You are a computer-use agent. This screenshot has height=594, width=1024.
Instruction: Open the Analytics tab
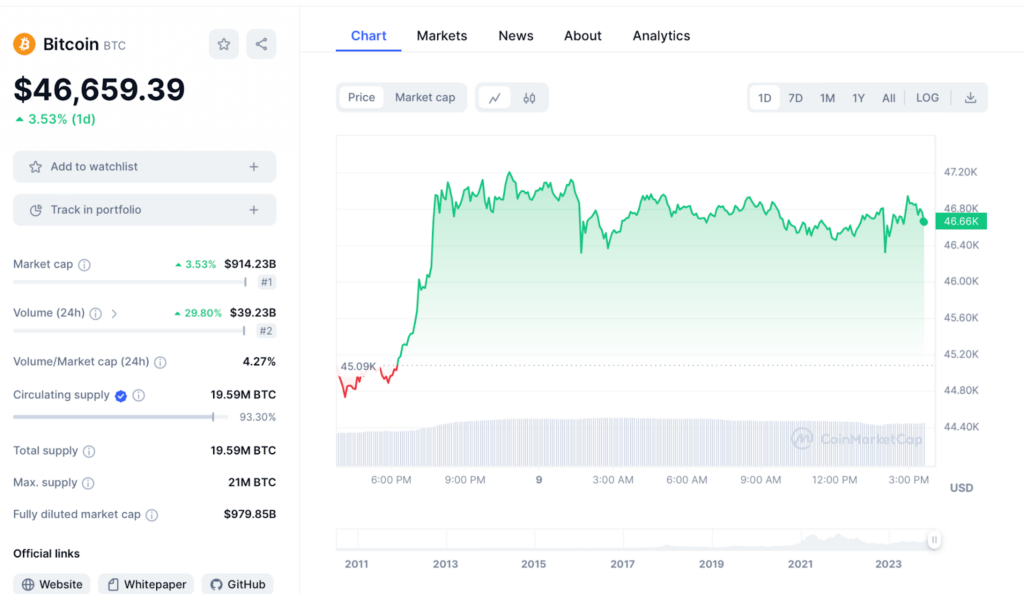click(x=661, y=36)
